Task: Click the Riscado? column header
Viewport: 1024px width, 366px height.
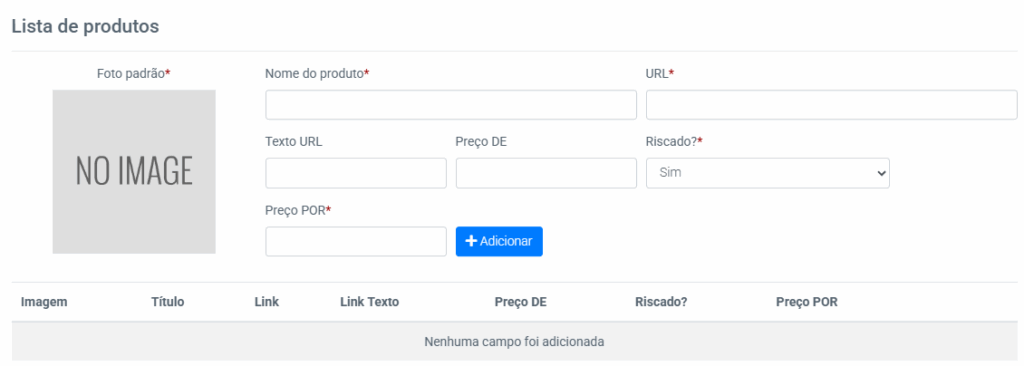Action: 661,302
